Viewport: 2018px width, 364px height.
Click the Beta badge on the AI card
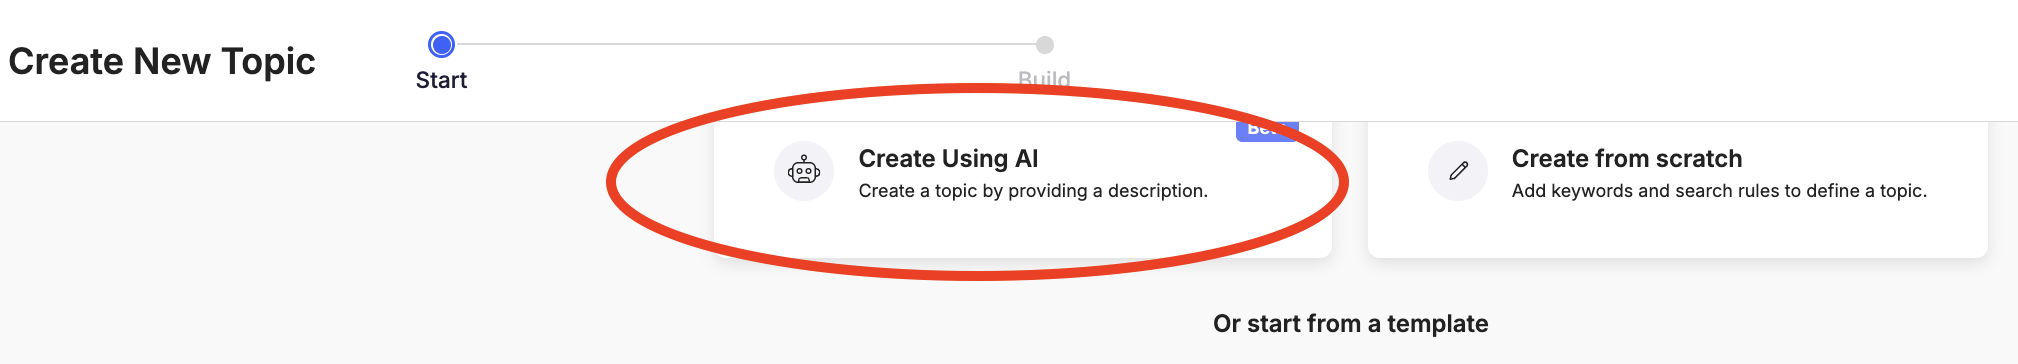click(1267, 130)
